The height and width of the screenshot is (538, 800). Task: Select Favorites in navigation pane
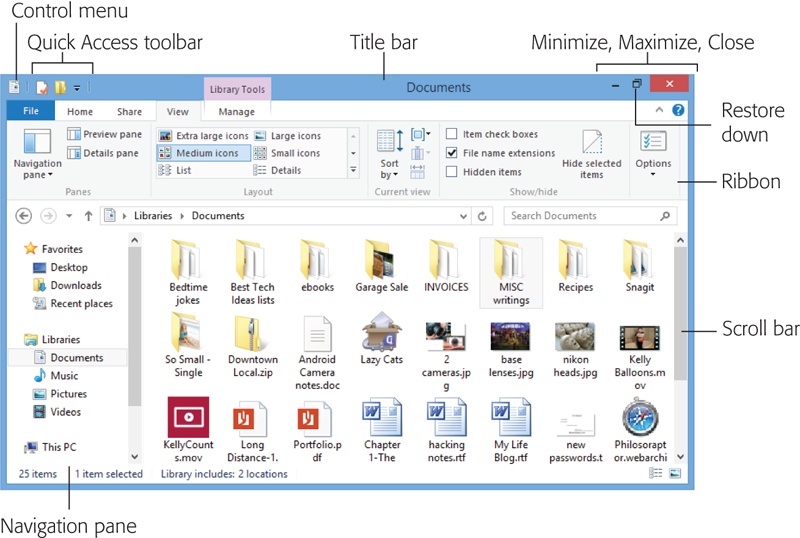tap(54, 249)
